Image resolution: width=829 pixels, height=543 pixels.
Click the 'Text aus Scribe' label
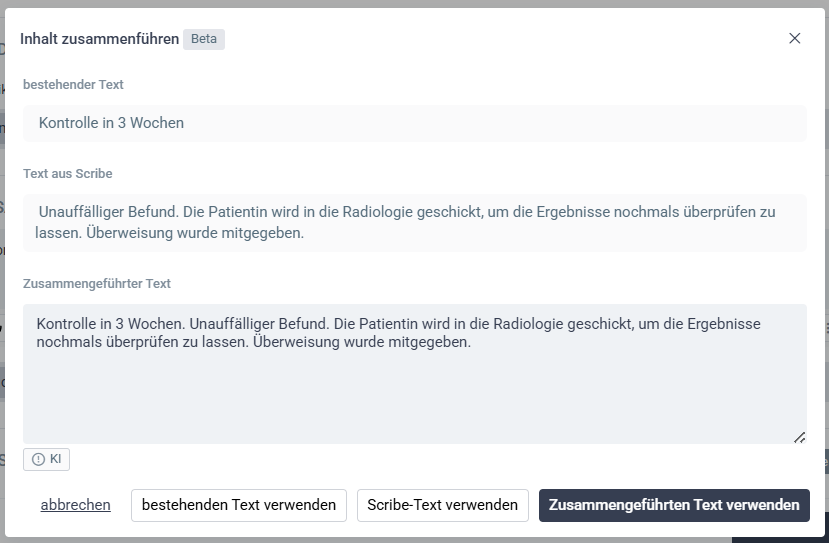coord(68,173)
